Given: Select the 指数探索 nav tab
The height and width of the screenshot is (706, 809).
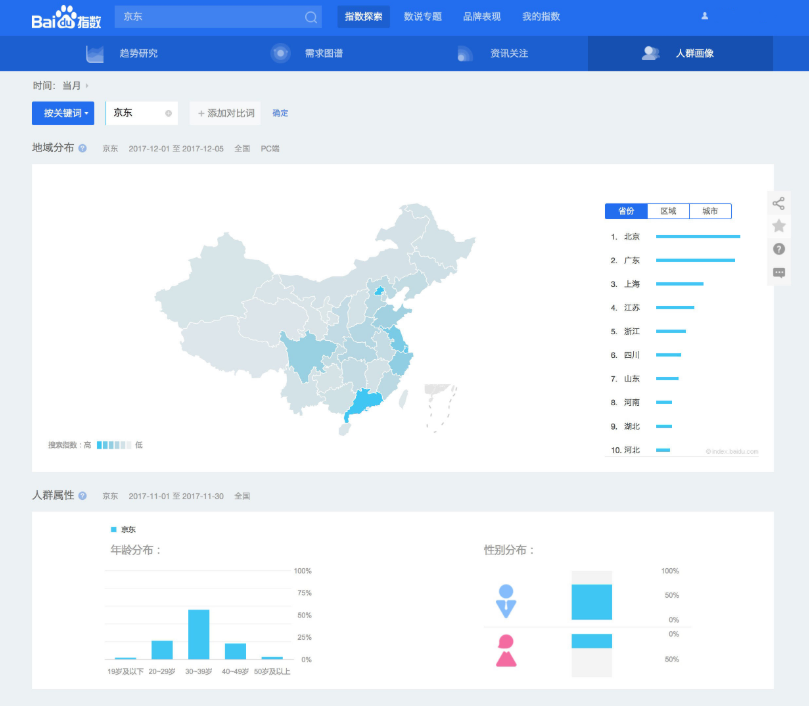Looking at the screenshot, I should (x=364, y=17).
